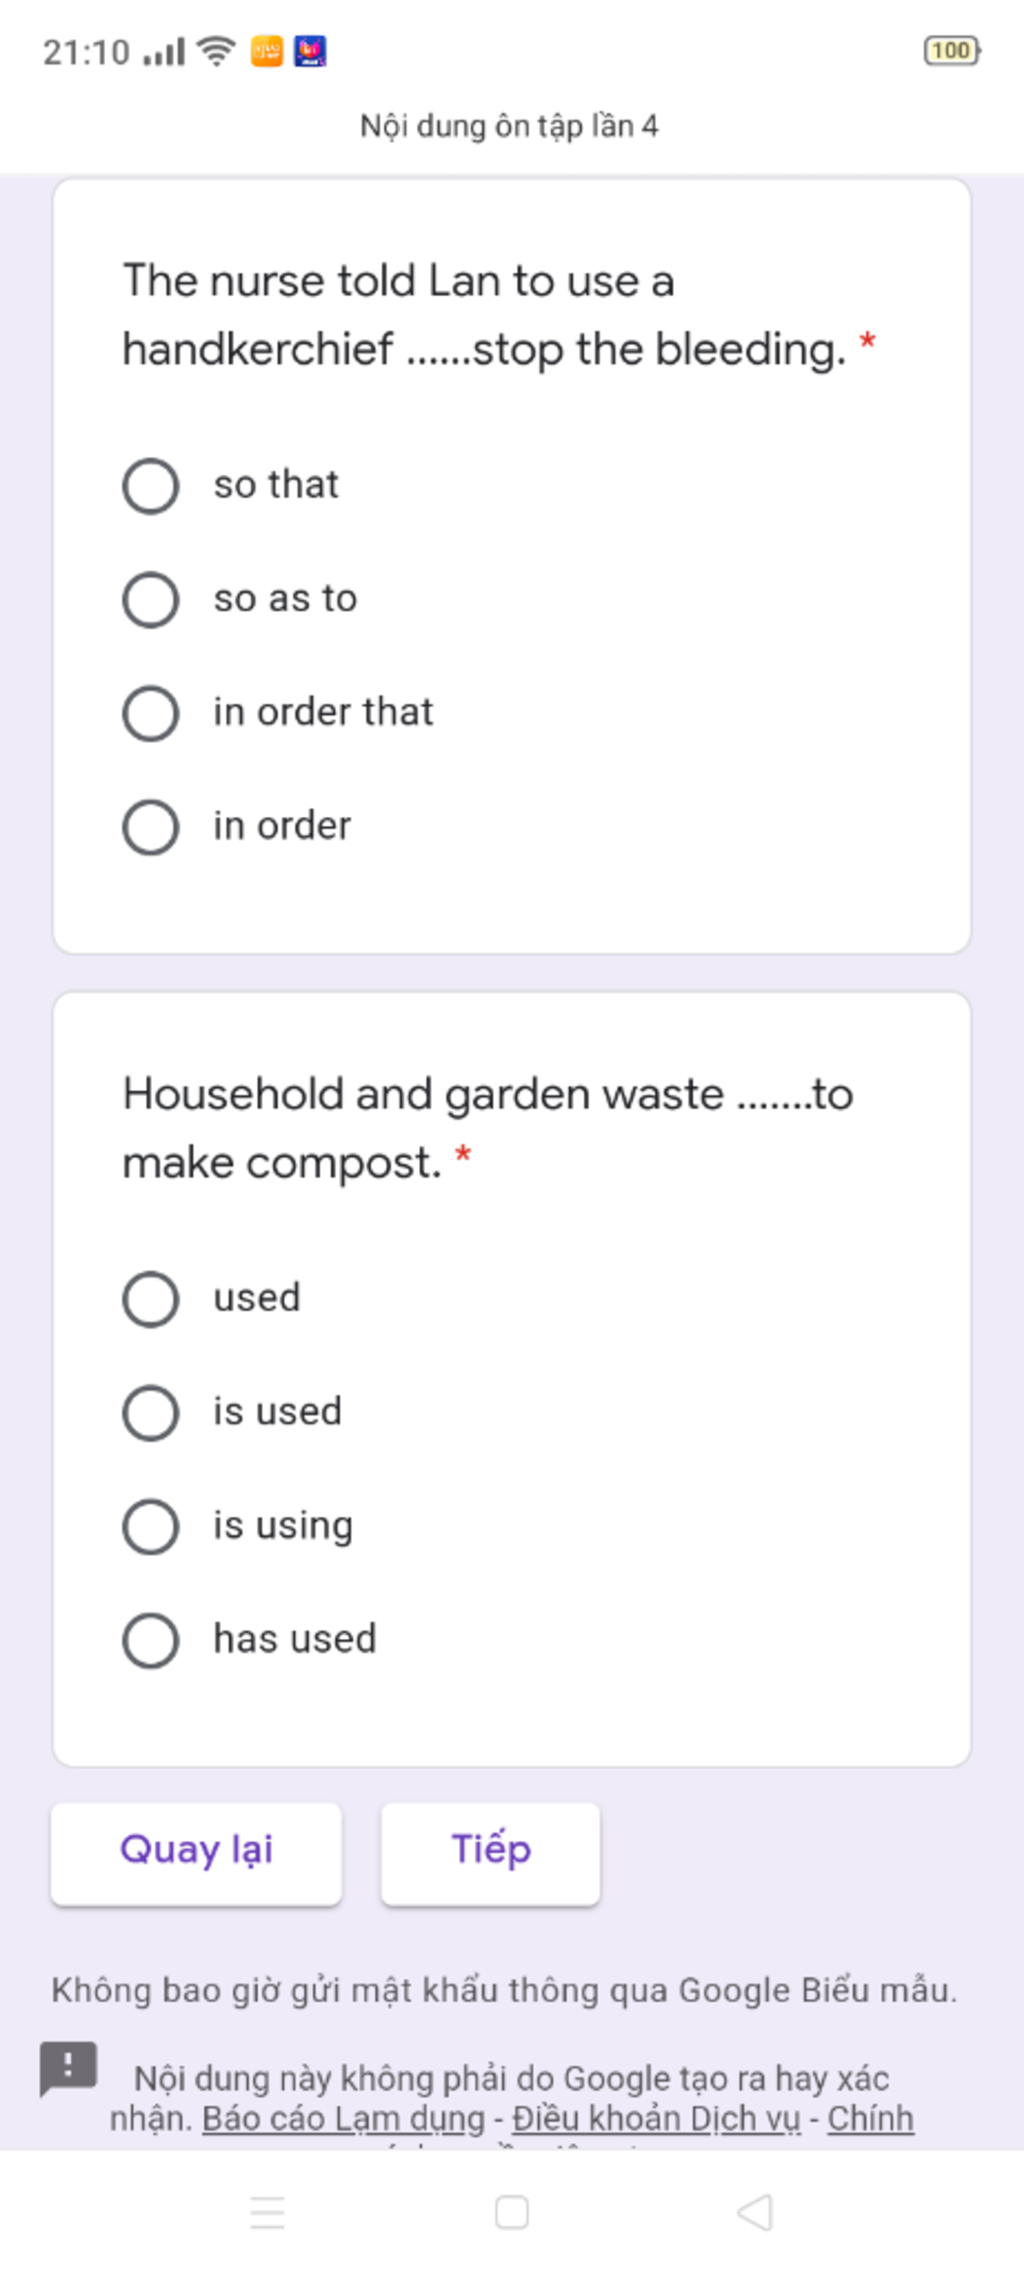Tap the orange notification app icon
The width and height of the screenshot is (1024, 2275).
[x=267, y=50]
